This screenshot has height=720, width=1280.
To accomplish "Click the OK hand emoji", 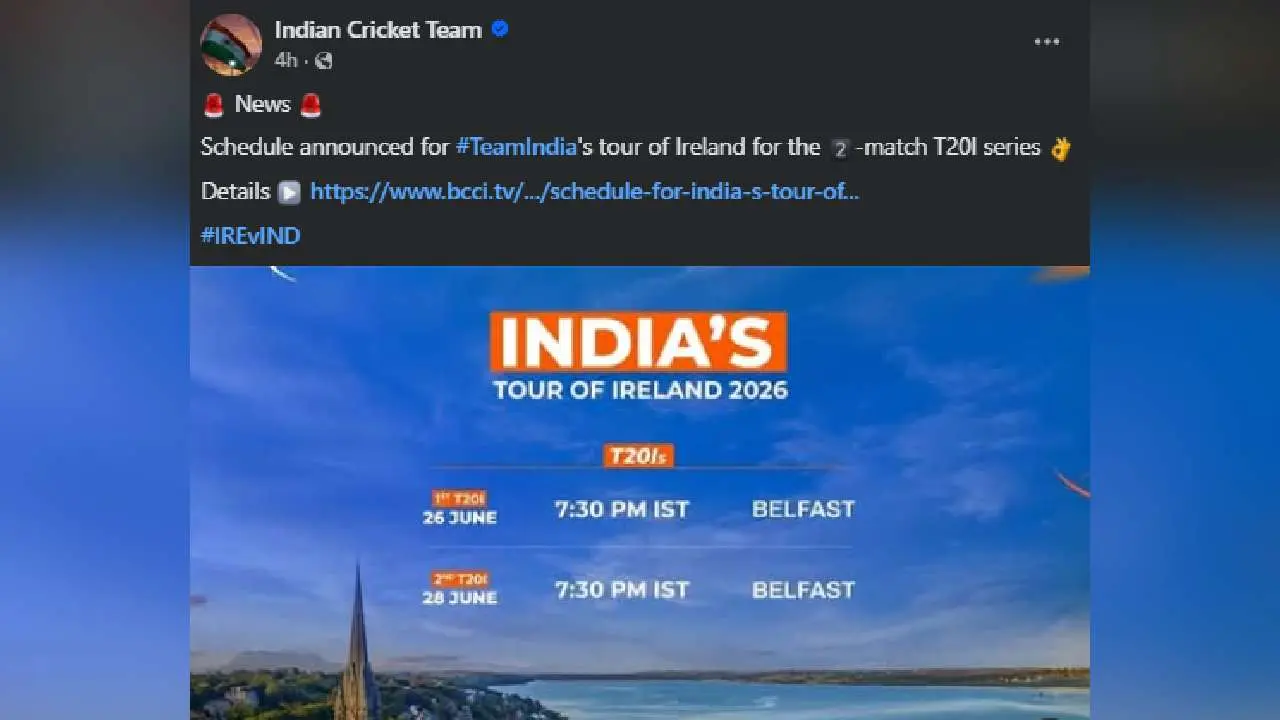I will [x=1060, y=148].
